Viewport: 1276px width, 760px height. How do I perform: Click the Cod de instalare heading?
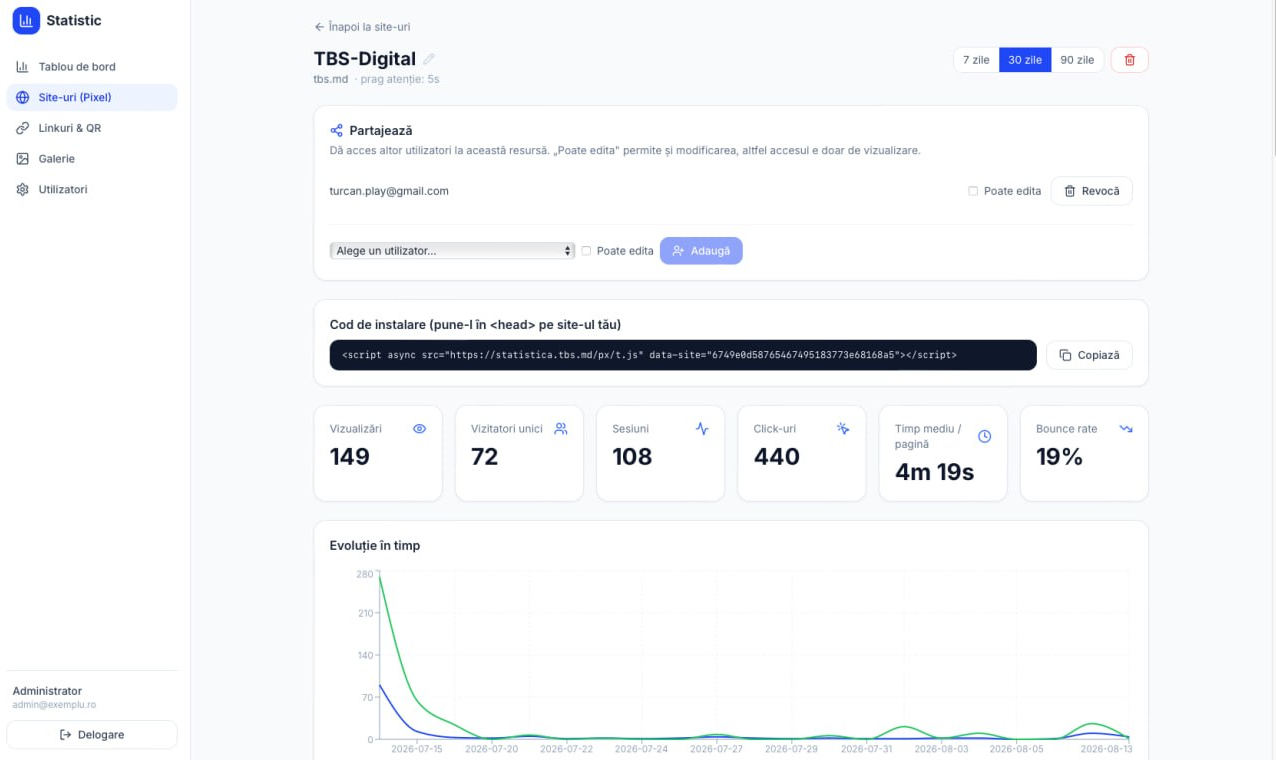pos(475,324)
